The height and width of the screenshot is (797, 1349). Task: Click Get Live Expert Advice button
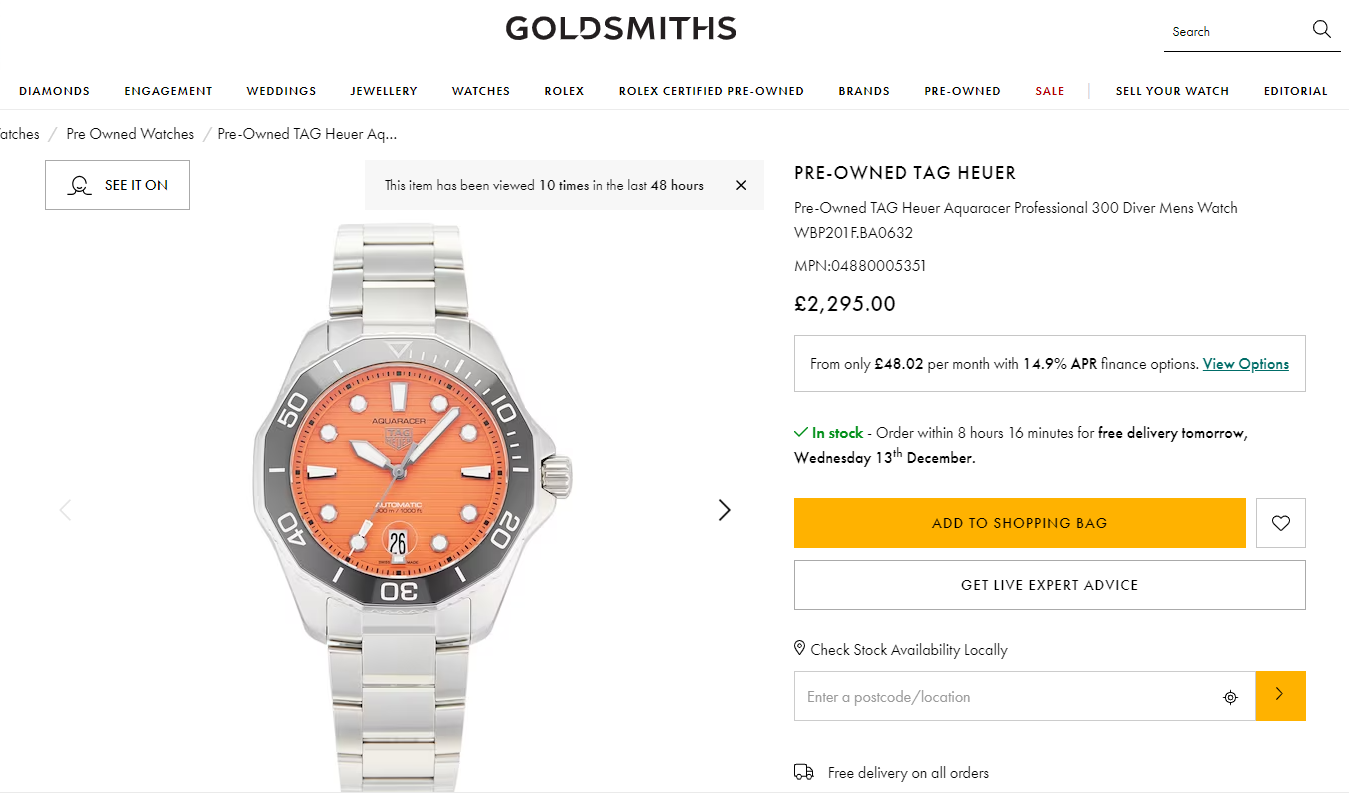tap(1049, 585)
